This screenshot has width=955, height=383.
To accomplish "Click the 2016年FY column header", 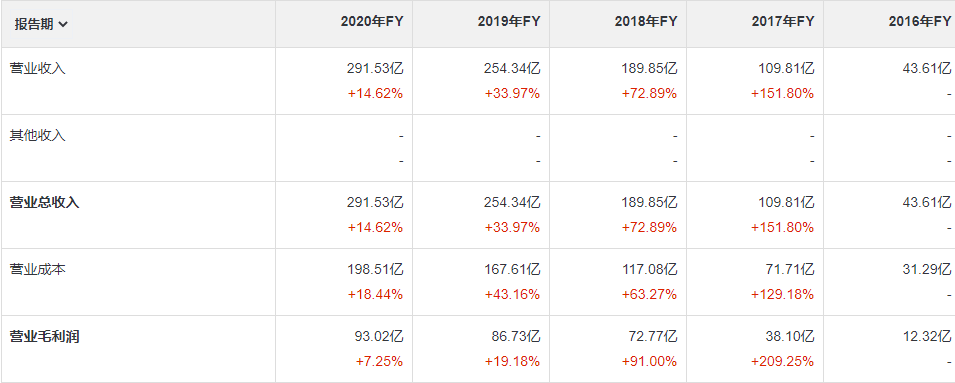I will (x=920, y=21).
